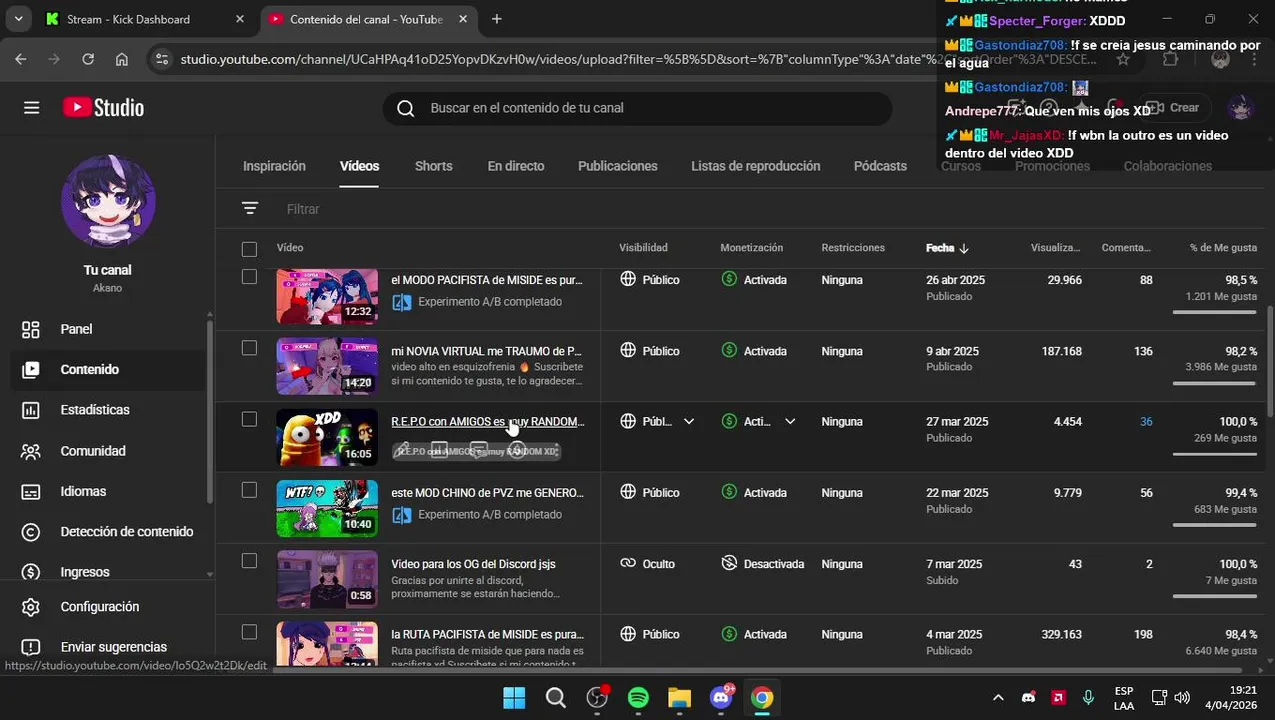Expand visibility dropdown on R.E.P.O row
1275x720 pixels.
tap(688, 422)
